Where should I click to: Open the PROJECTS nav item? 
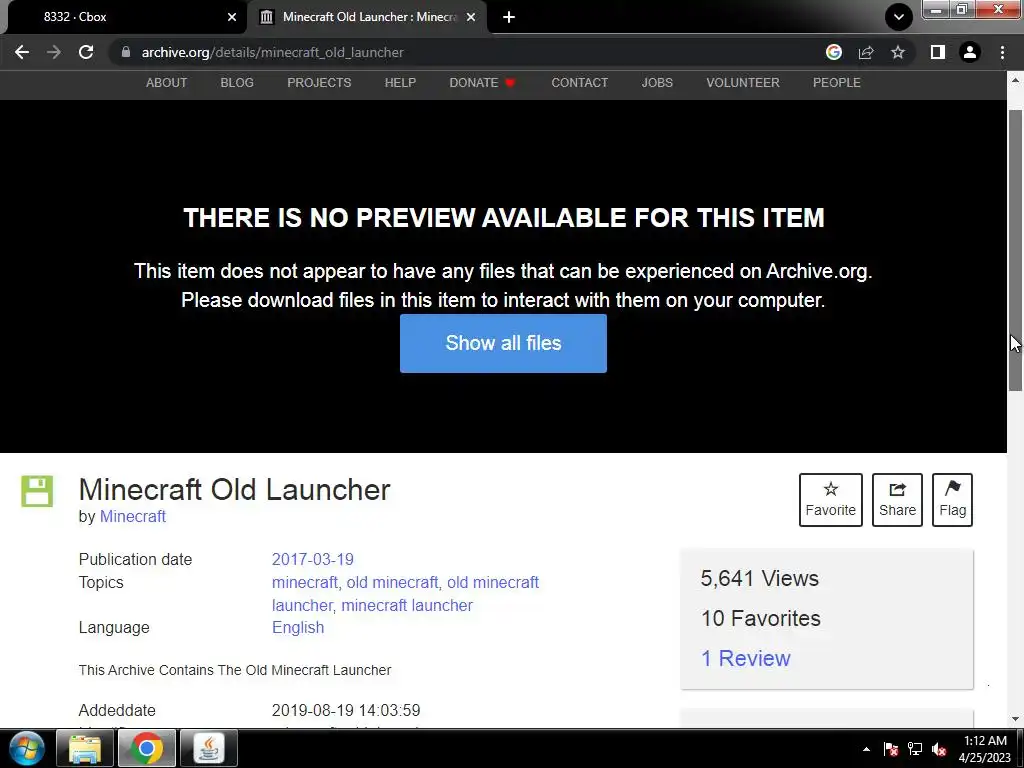point(319,83)
